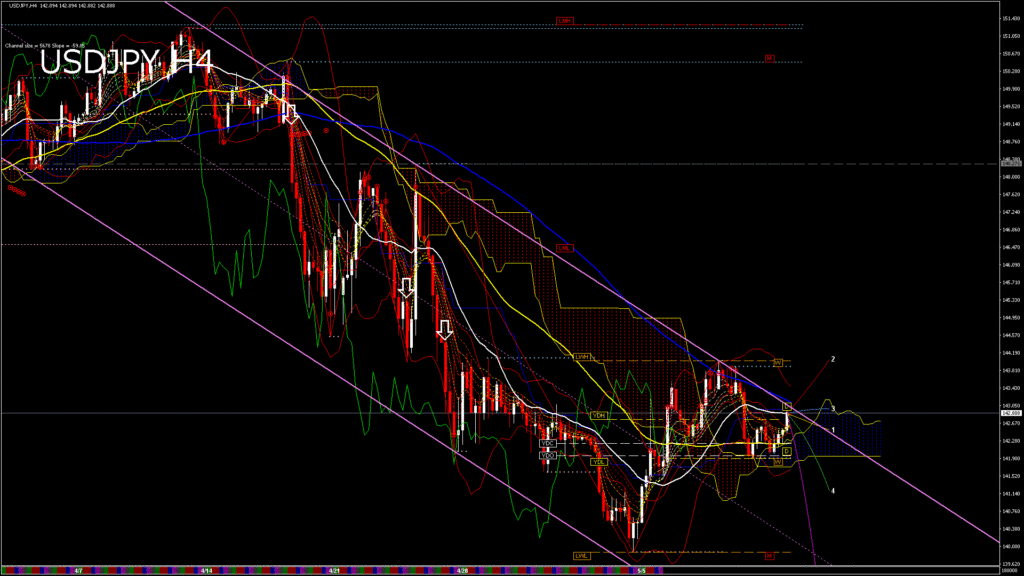Select the red LMH marker at top
Screen dimensions: 1024x576
pyautogui.click(x=565, y=21)
